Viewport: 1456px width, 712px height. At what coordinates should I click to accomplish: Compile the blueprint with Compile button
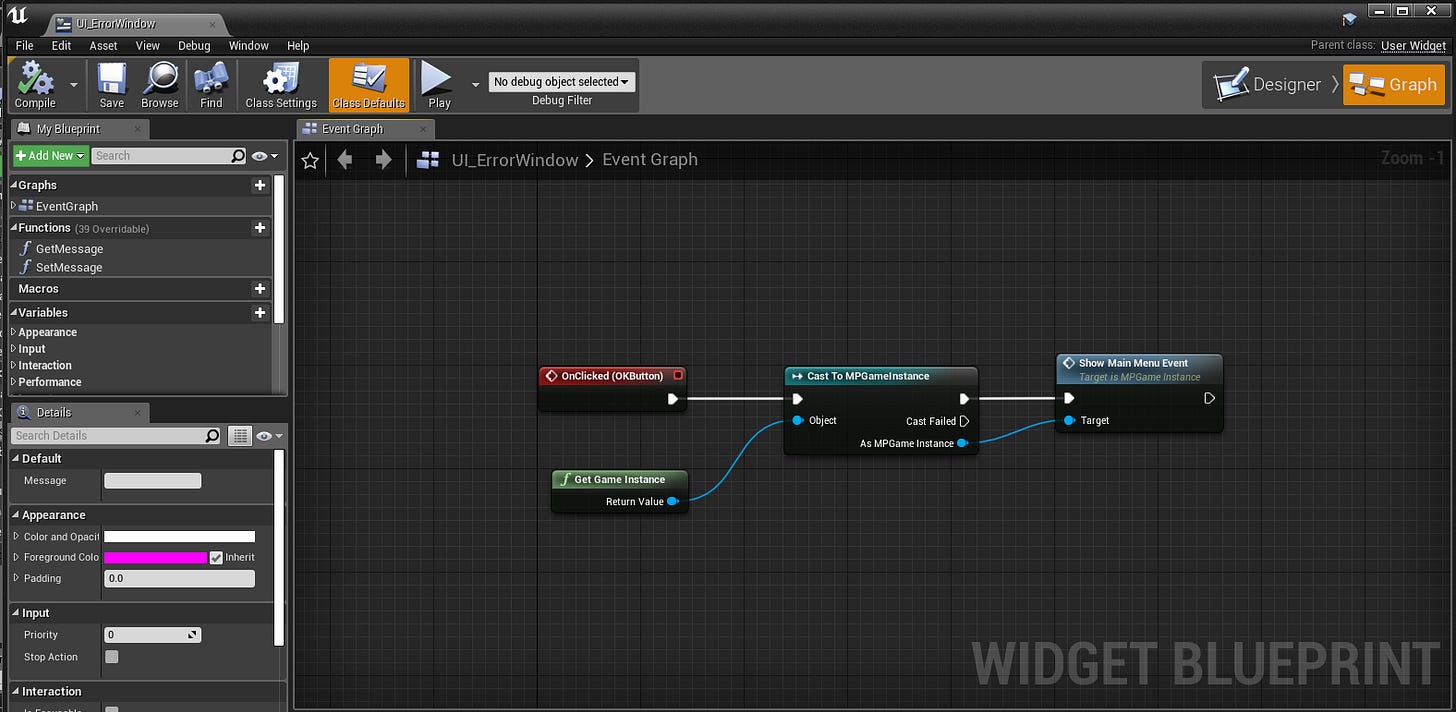(35, 85)
